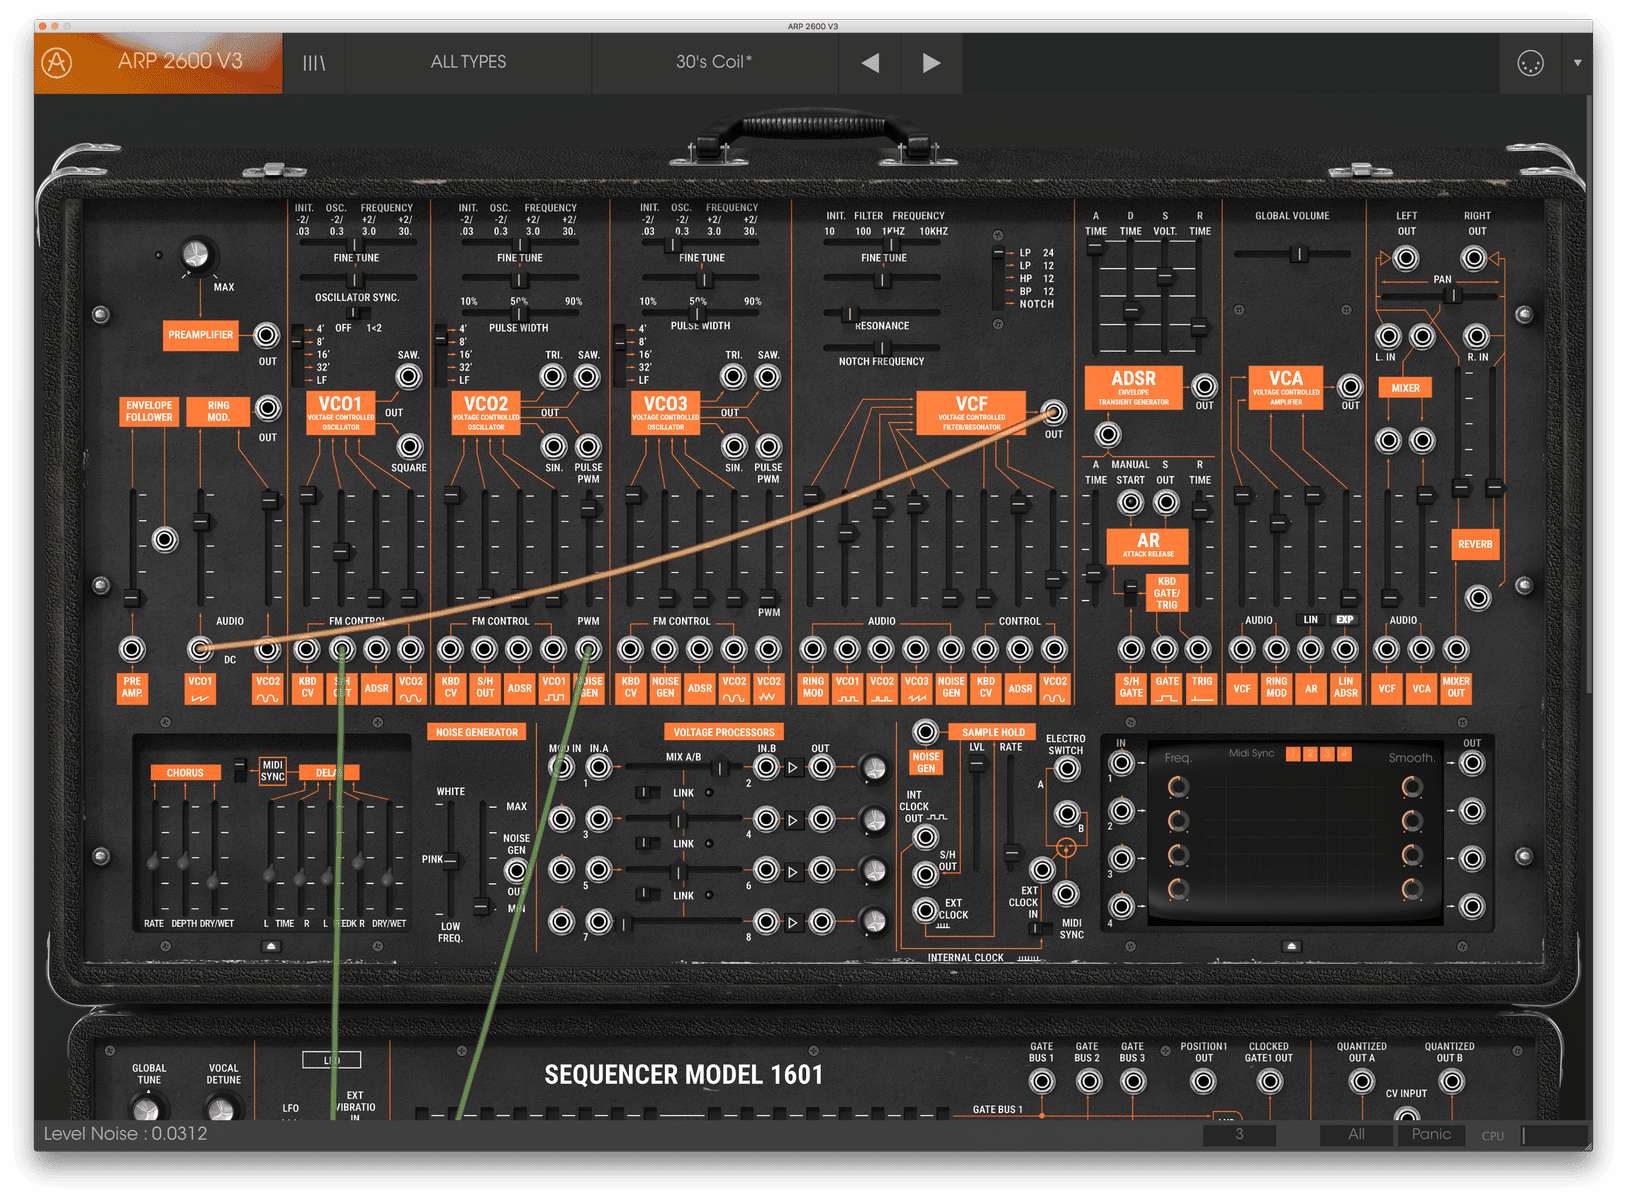This screenshot has height=1200, width=1627.
Task: Click the Arturia logo icon
Action: (x=57, y=62)
